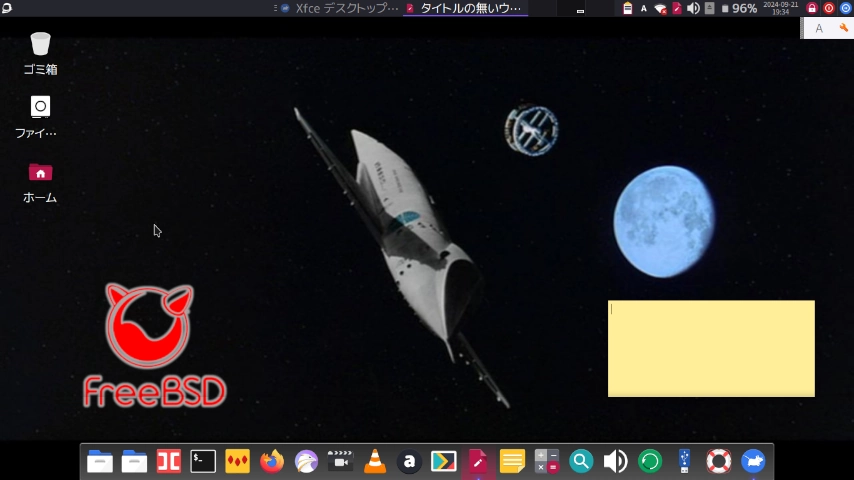The width and height of the screenshot is (854, 480).
Task: Open the battery indicator showing 96%
Action: (x=739, y=8)
